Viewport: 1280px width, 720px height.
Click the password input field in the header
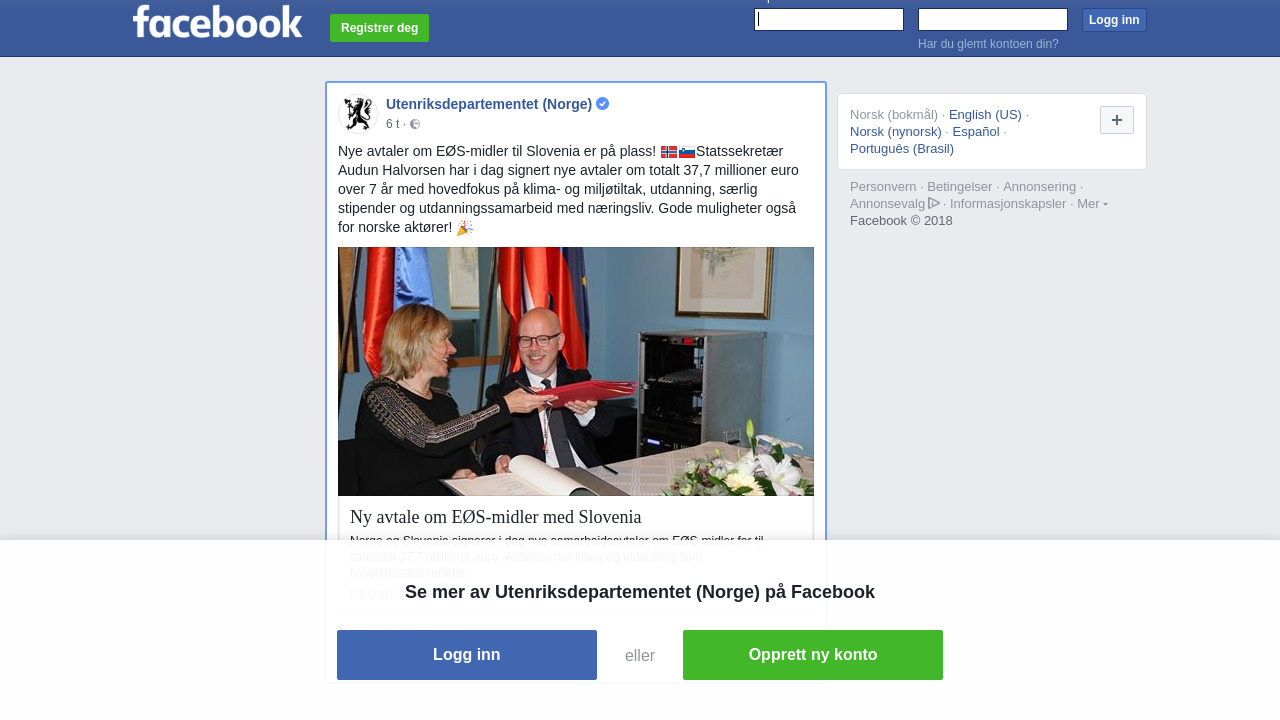993,19
